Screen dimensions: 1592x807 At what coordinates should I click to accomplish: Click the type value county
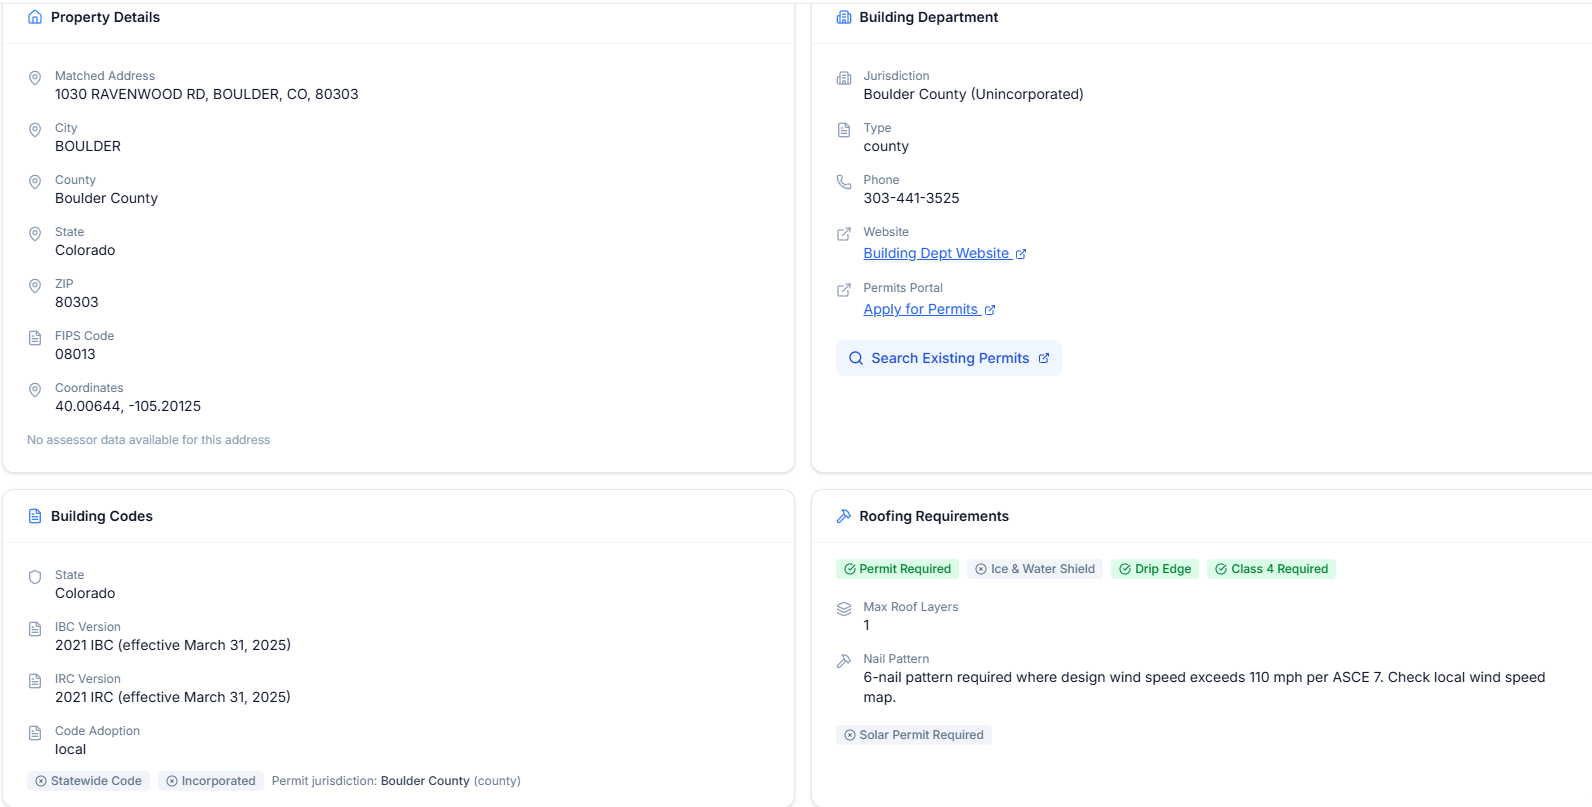tap(886, 147)
